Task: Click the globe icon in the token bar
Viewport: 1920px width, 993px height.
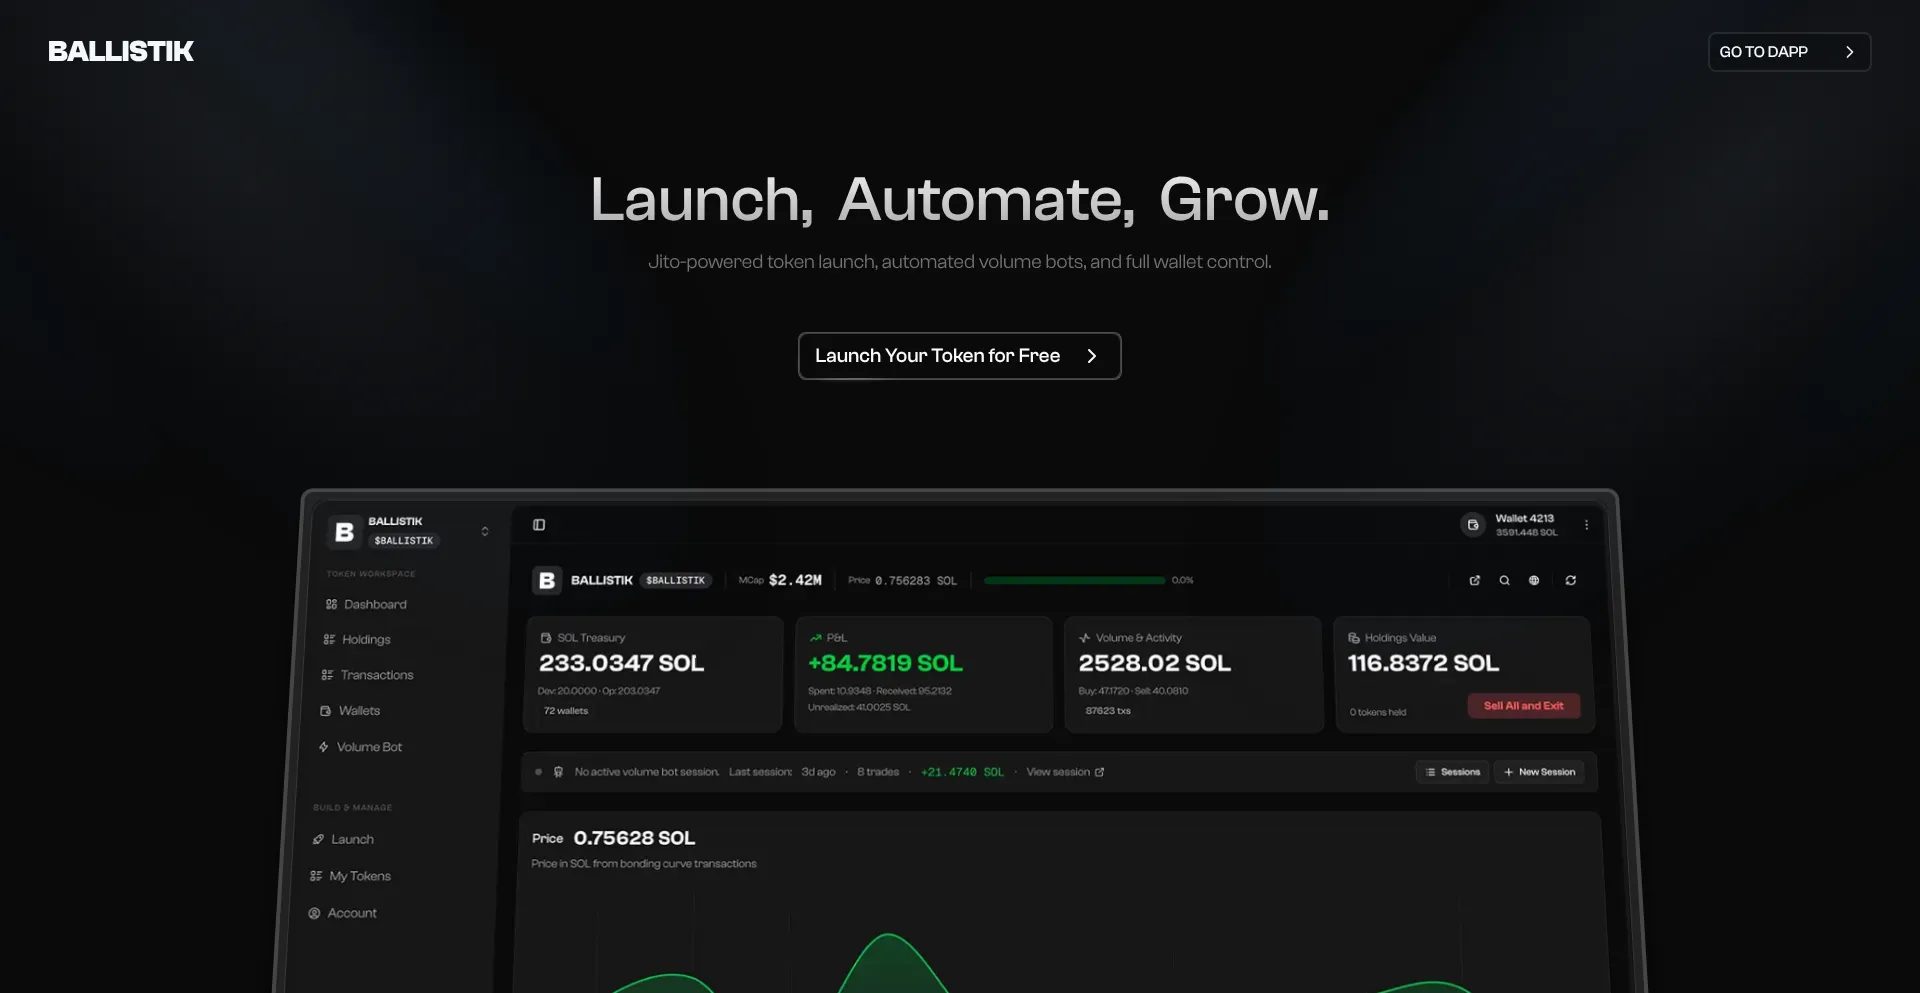Action: tap(1534, 580)
